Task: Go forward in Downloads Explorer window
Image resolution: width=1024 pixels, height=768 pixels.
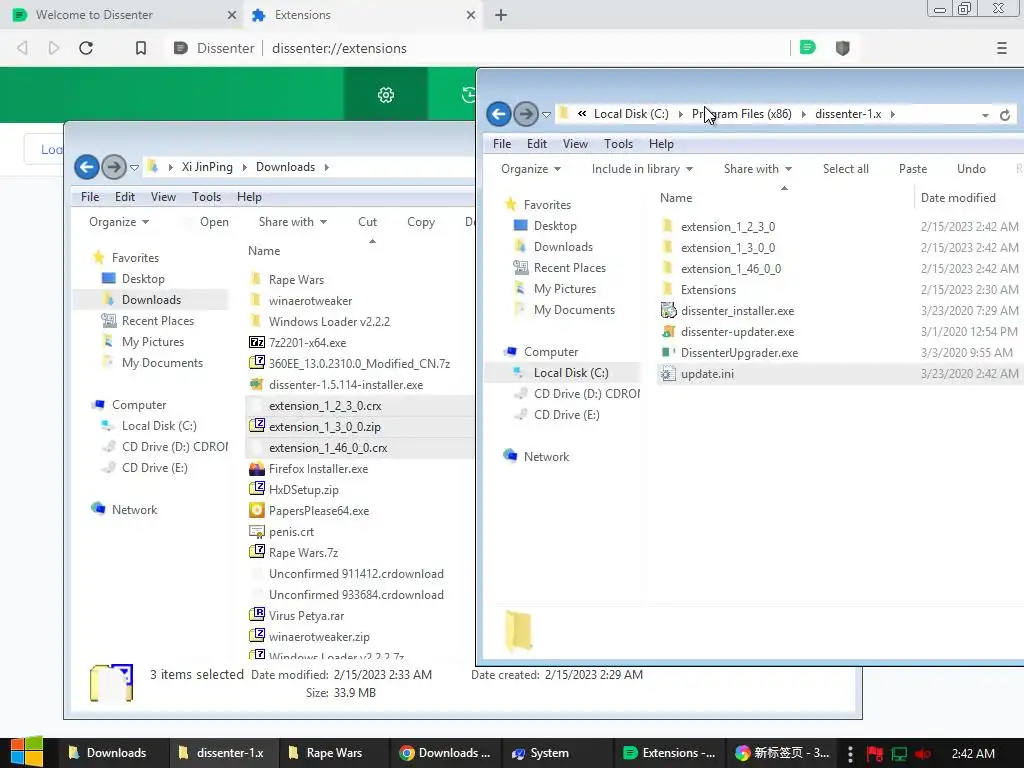Action: click(x=114, y=167)
